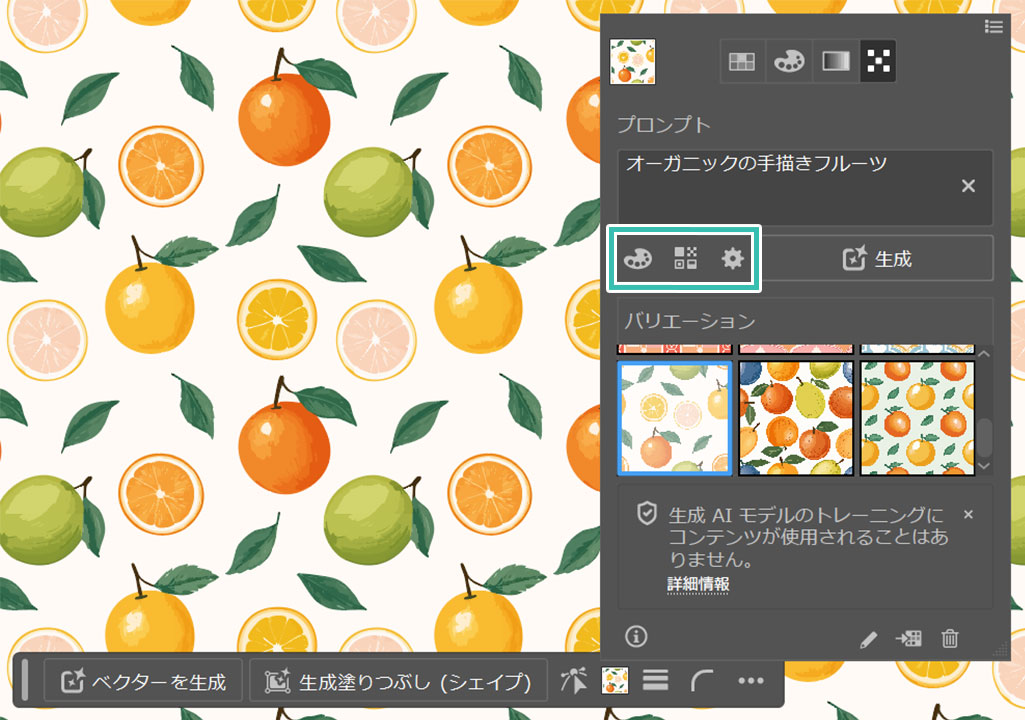Viewport: 1025px width, 720px height.
Task: Select the pixelated mixed fruits variation thumbnail
Action: [x=795, y=418]
